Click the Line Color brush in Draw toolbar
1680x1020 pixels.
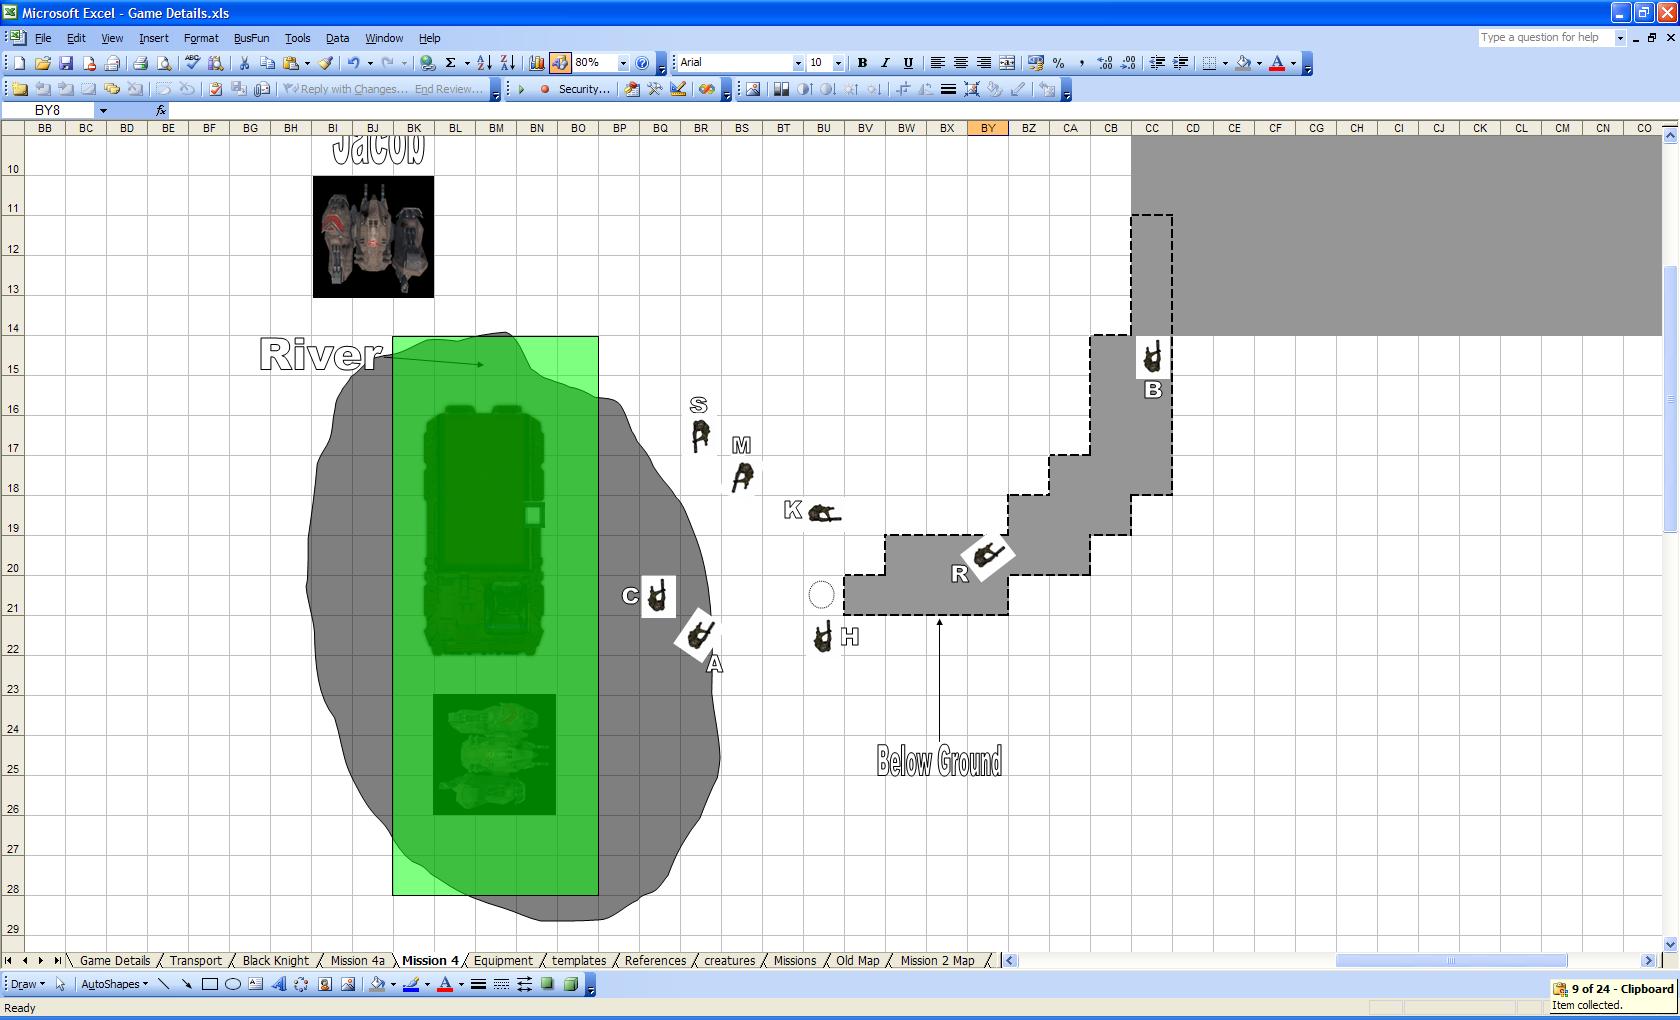(411, 984)
